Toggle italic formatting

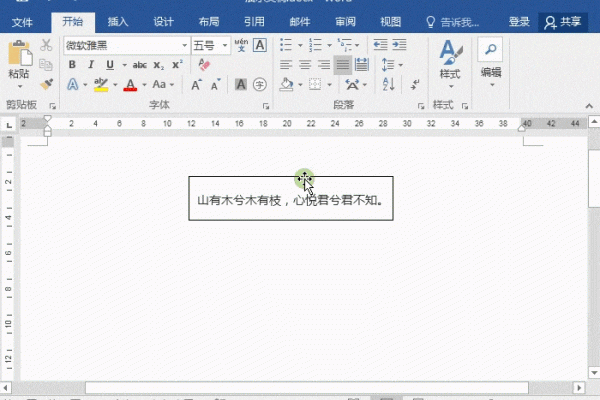tap(91, 65)
